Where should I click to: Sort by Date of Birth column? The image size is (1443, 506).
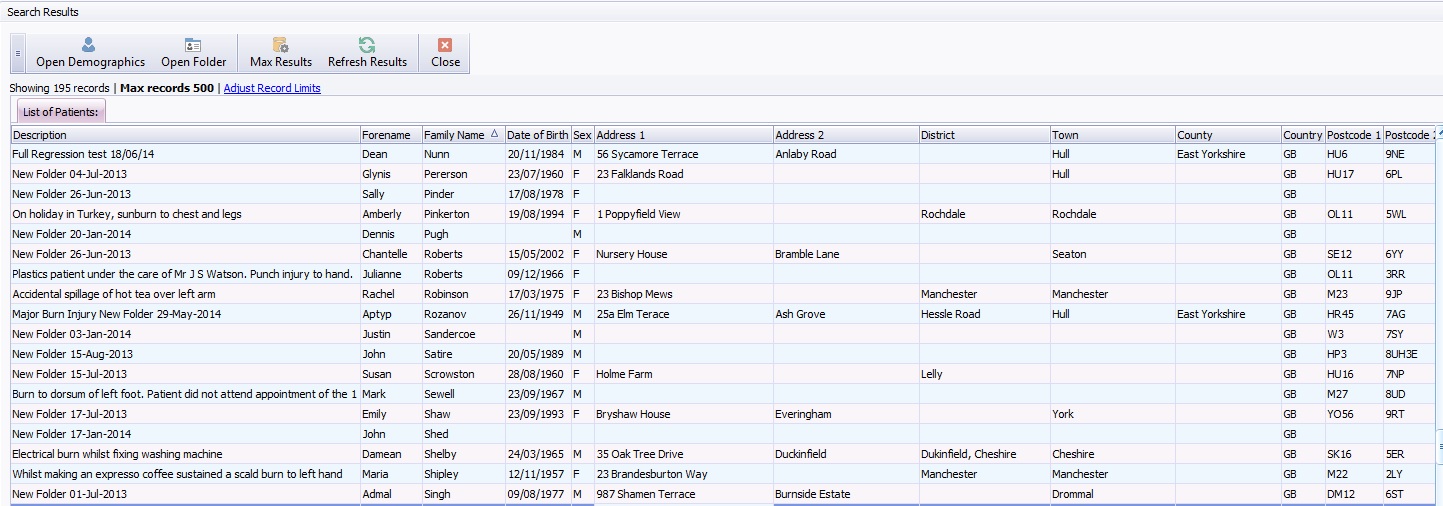pos(537,135)
